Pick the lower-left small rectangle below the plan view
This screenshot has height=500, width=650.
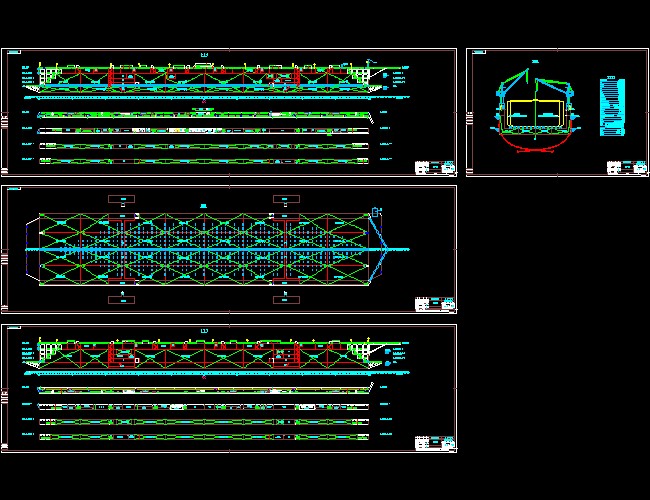pyautogui.click(x=121, y=300)
